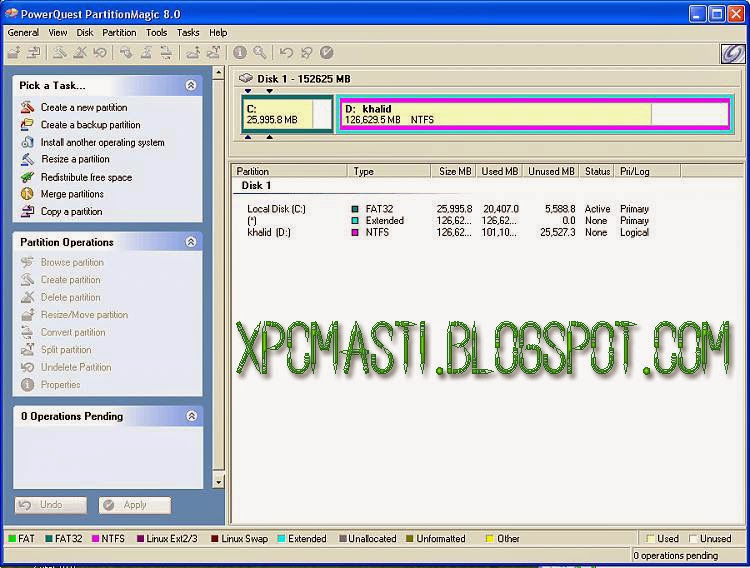Collapse the Pick a Task panel
Screen dimensions: 750x568
[x=191, y=85]
